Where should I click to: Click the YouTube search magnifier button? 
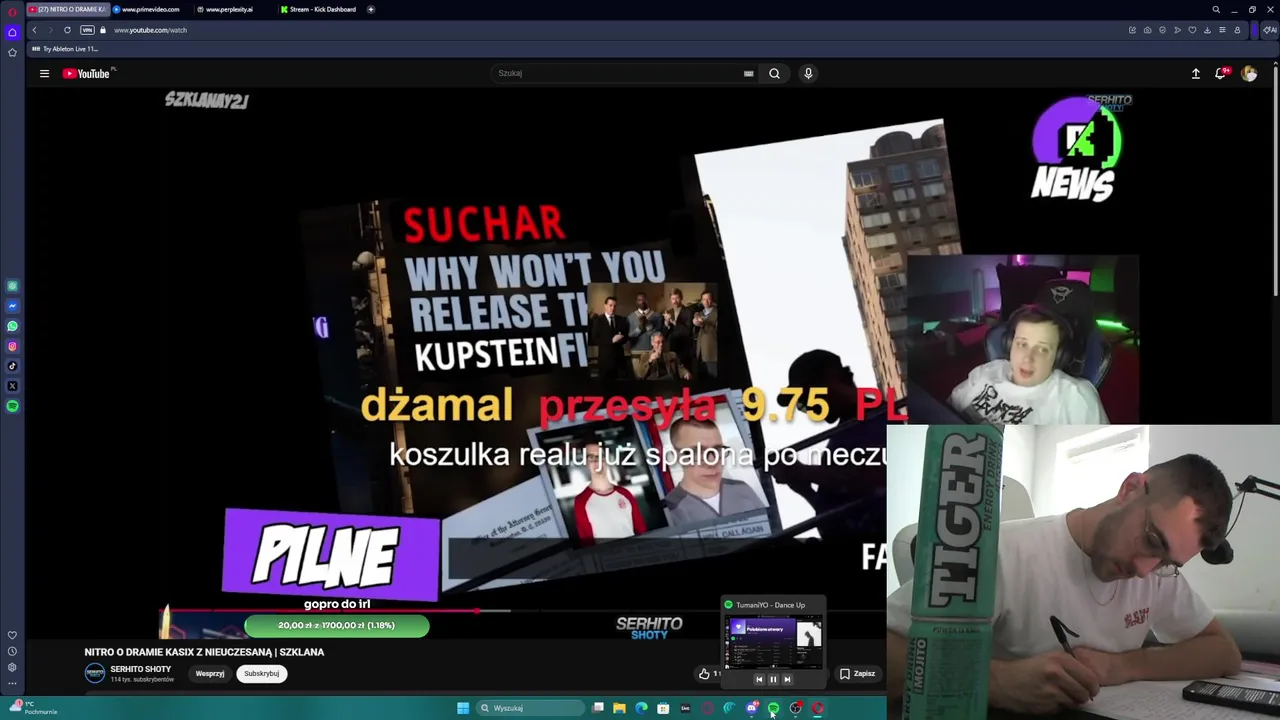pos(774,73)
